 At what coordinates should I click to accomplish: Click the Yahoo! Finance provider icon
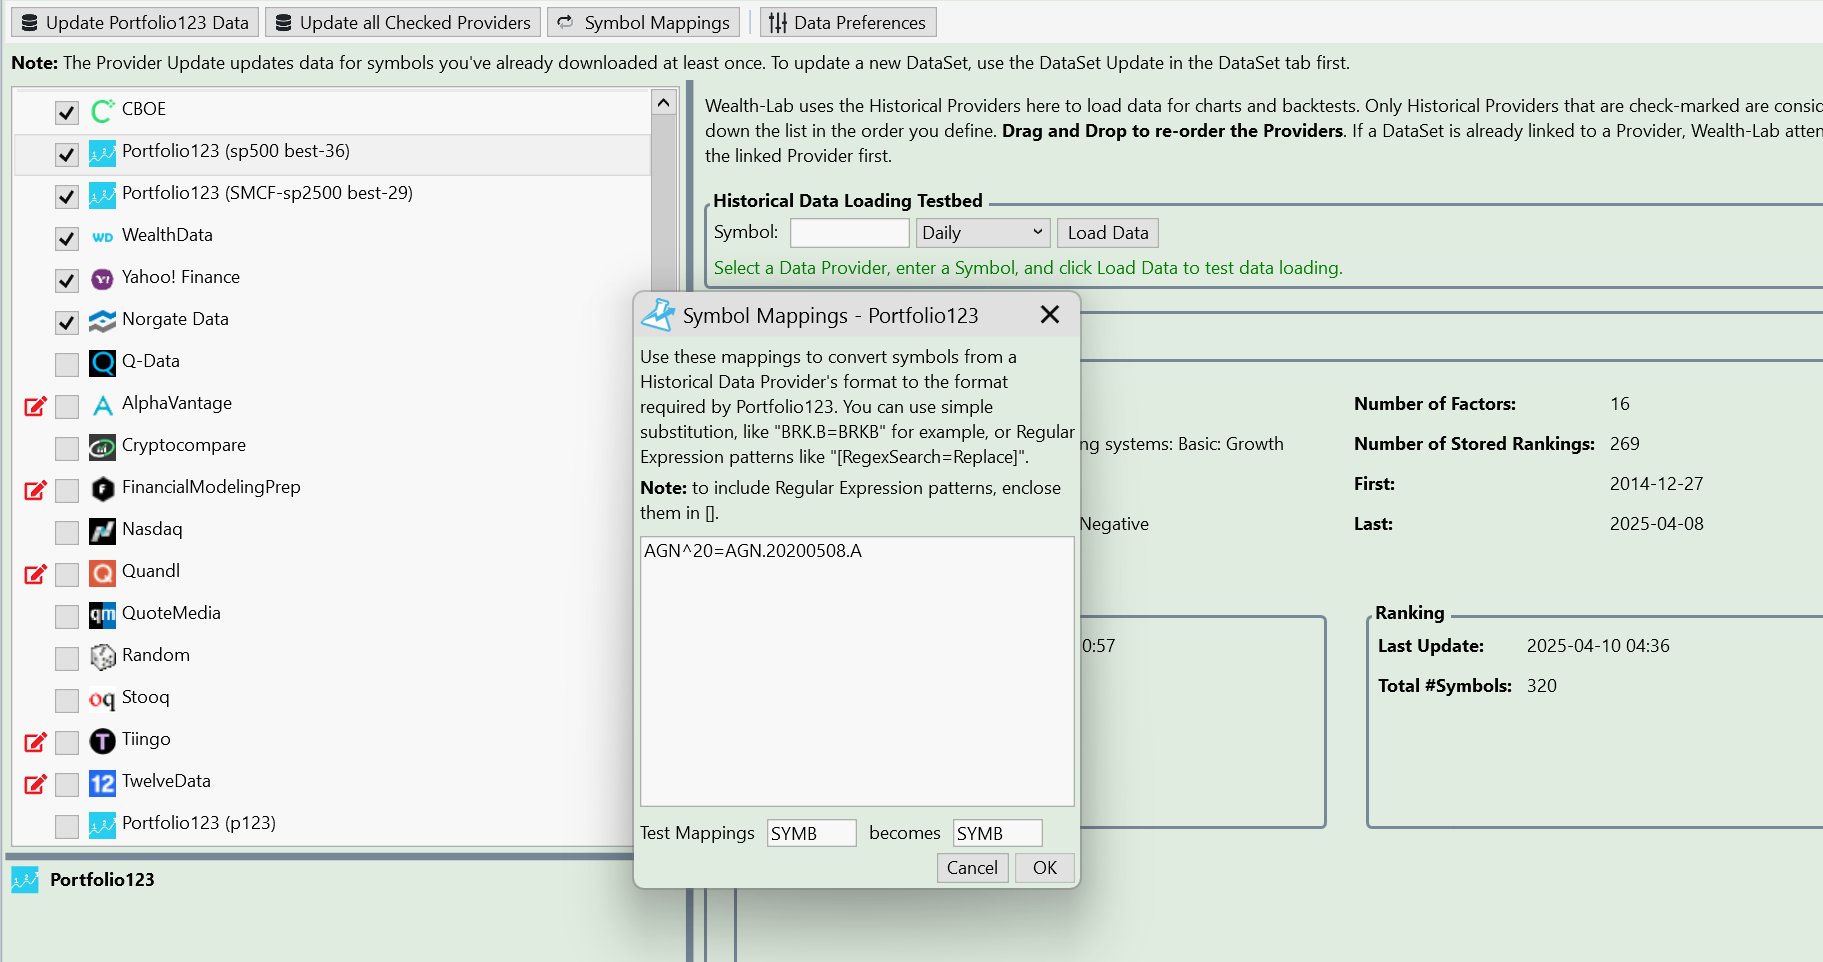(x=102, y=279)
